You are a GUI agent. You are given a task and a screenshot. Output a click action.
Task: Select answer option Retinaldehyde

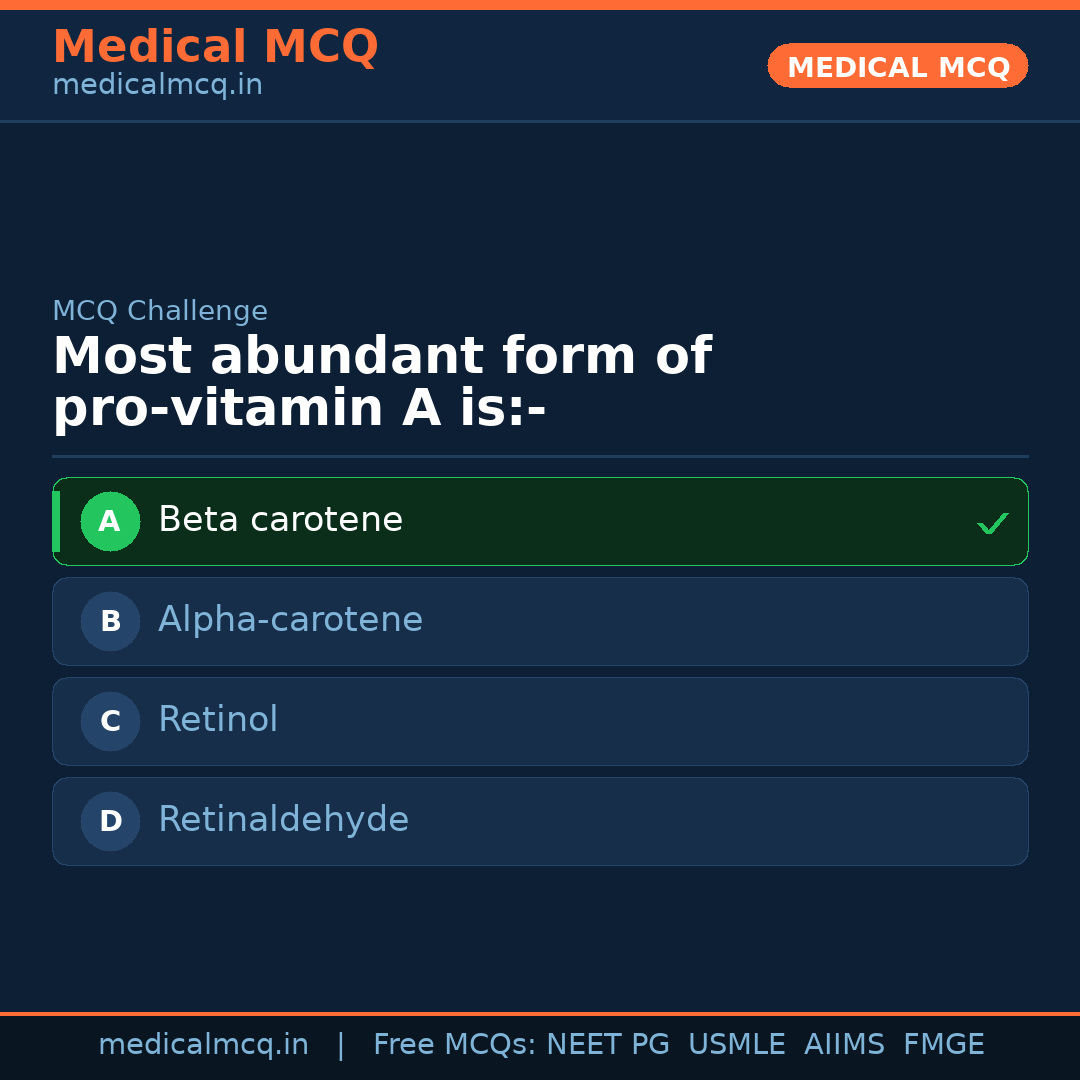tap(540, 821)
